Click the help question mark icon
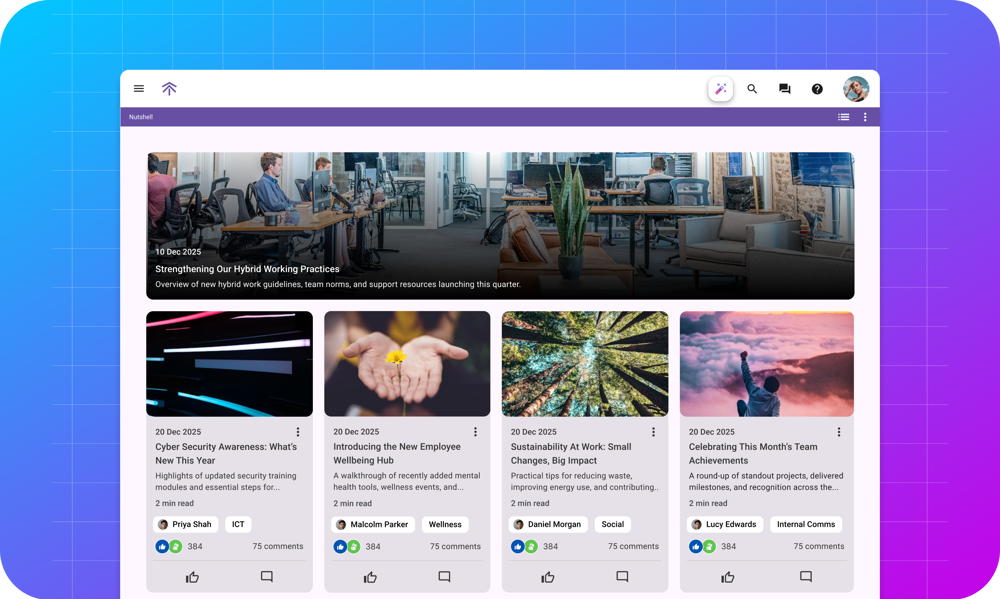Viewport: 1000px width, 599px height. coord(817,89)
